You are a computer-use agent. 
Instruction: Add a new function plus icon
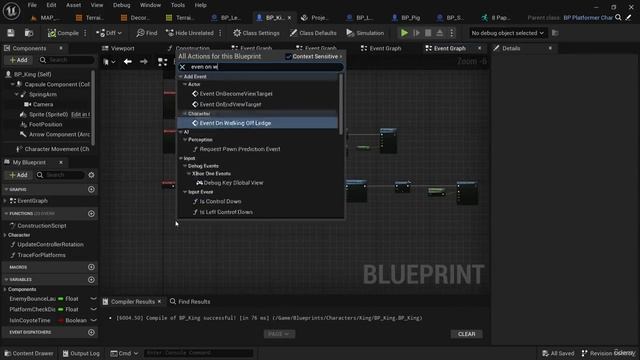tap(91, 213)
